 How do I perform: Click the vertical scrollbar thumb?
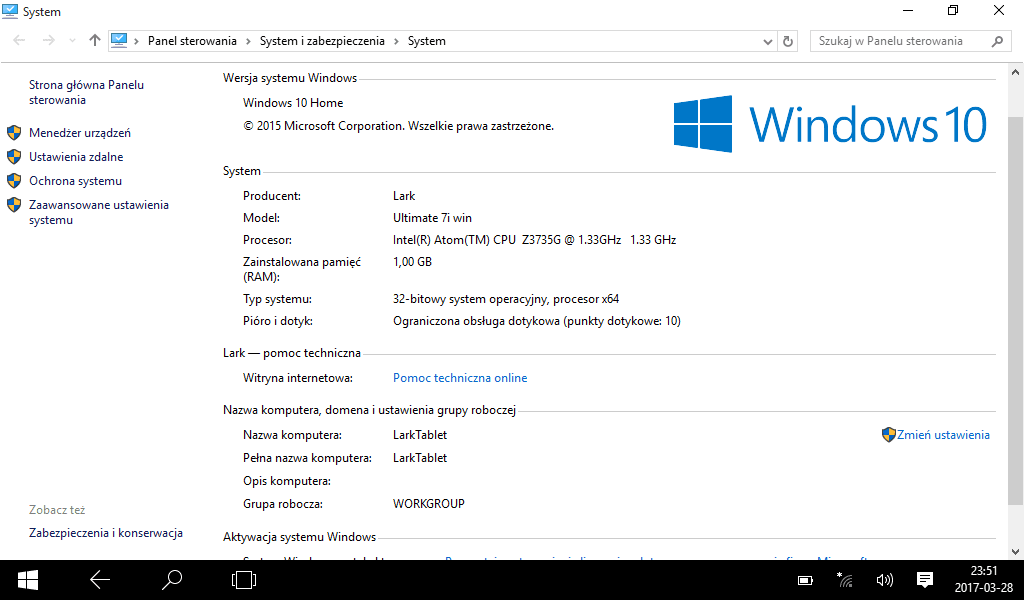tap(1016, 310)
